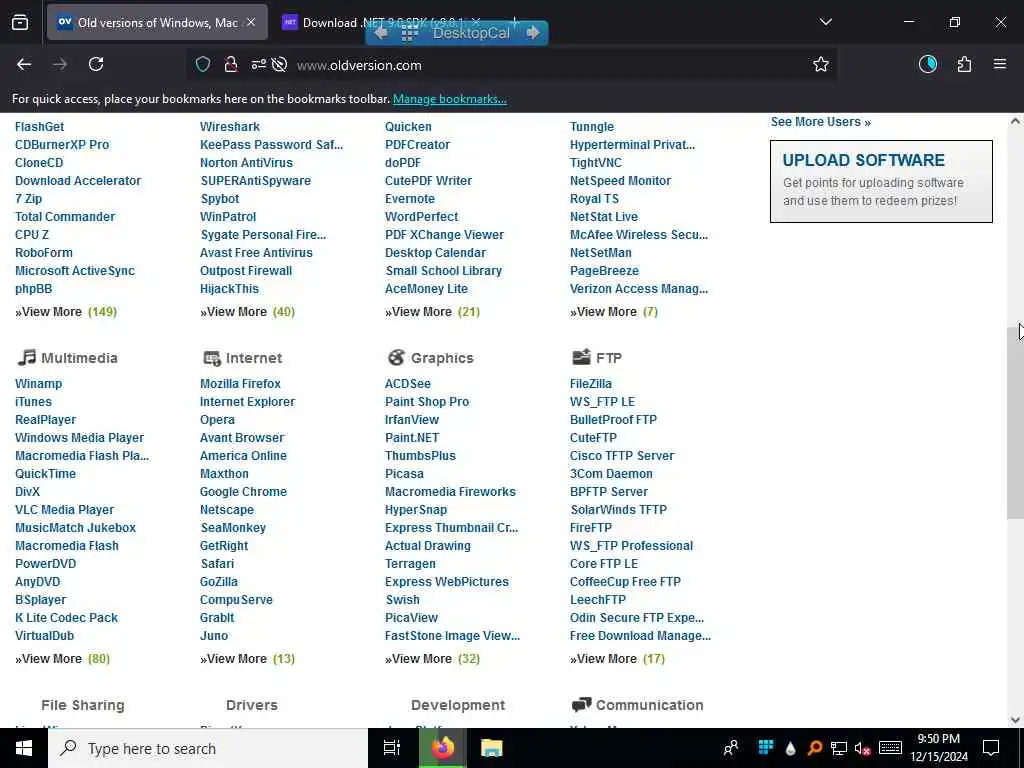Open the Extensions puzzle icon
This screenshot has width=1024, height=768.
tap(964, 64)
